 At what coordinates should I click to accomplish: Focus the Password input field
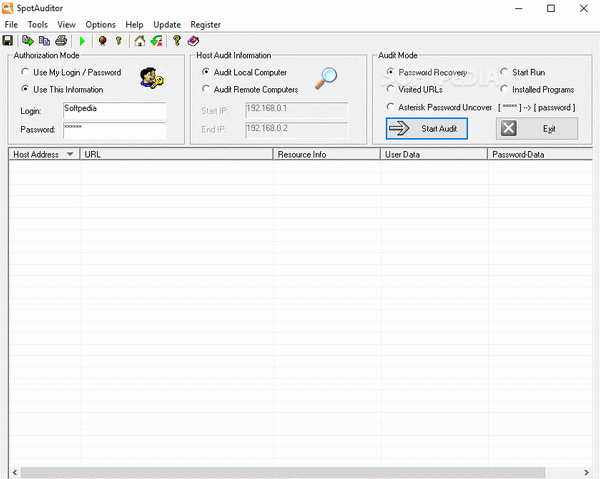tap(114, 130)
